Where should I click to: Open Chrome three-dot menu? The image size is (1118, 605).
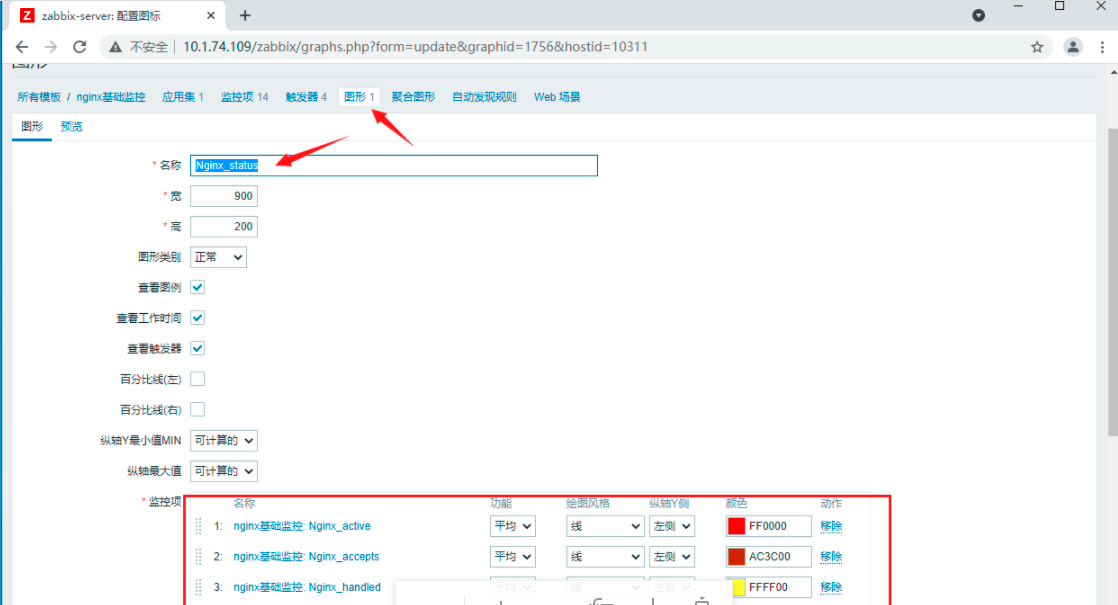click(x=1102, y=47)
